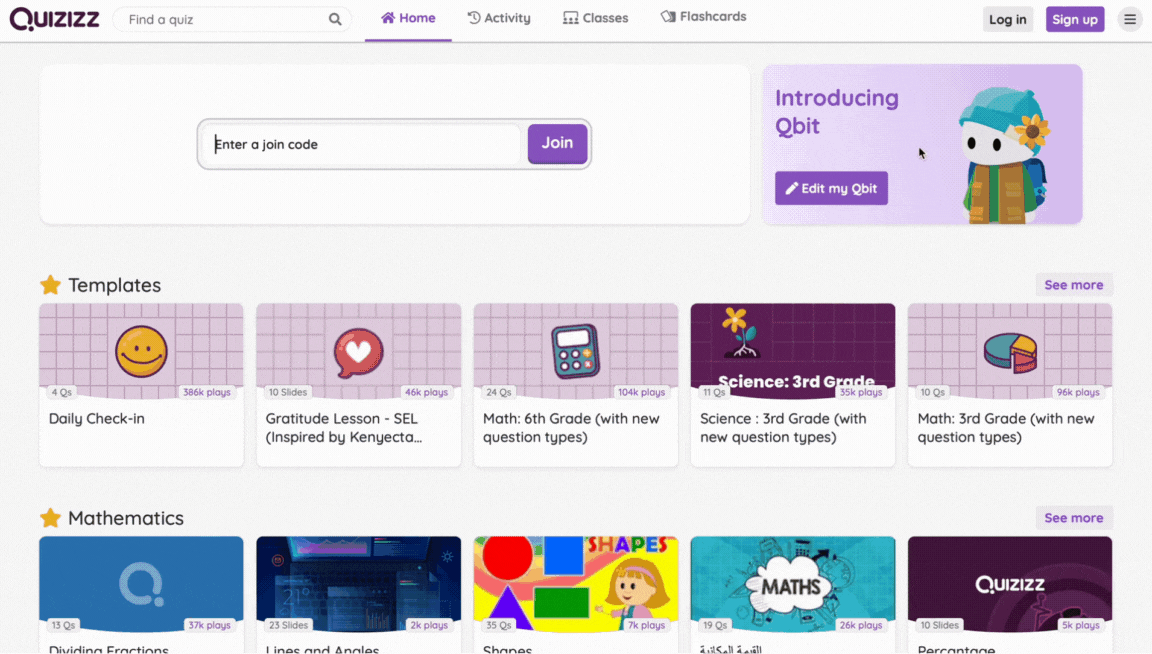Open the Dividing Fractions quiz thumbnail
Screen dimensions: 1152x654
click(x=141, y=583)
